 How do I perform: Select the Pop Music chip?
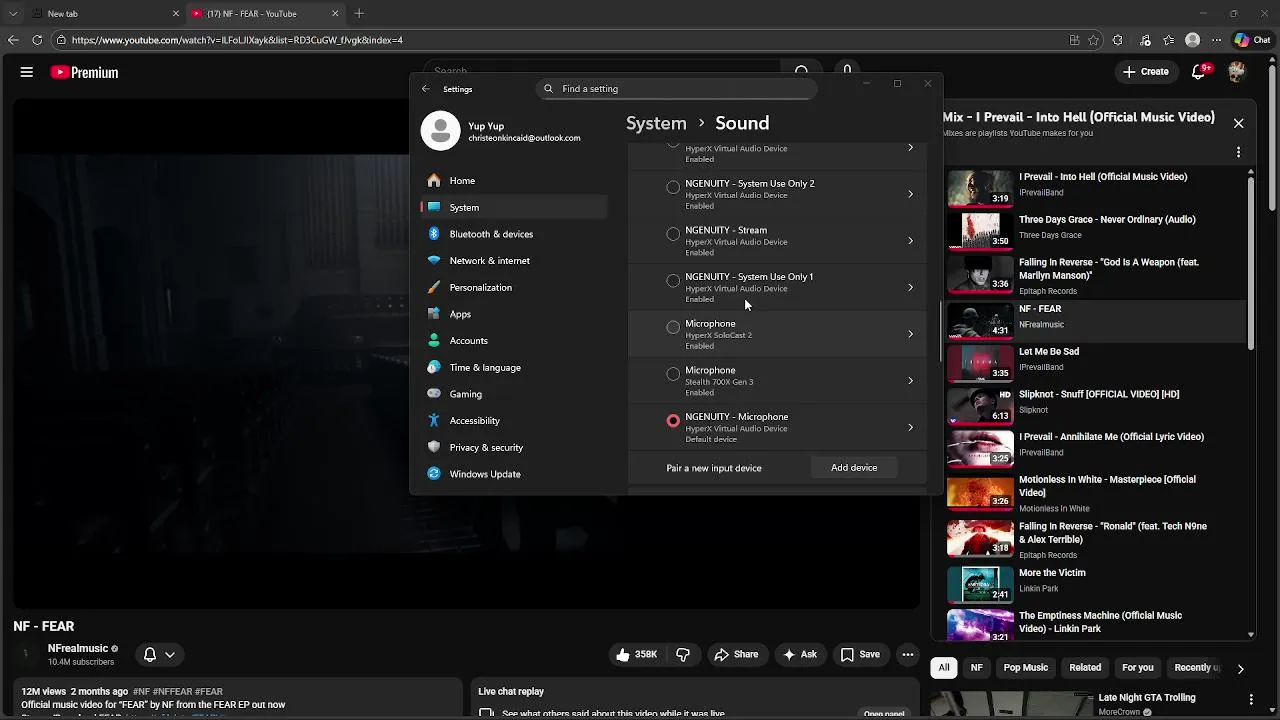[1026, 668]
